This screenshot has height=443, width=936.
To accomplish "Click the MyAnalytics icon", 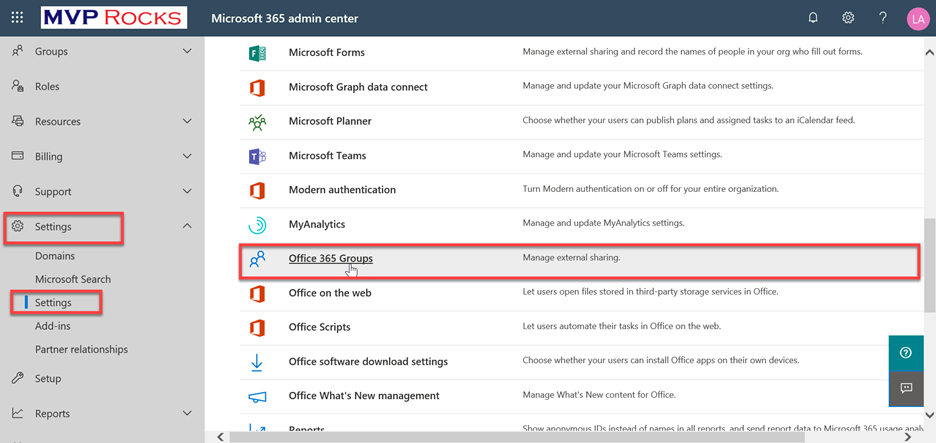I will click(x=257, y=225).
